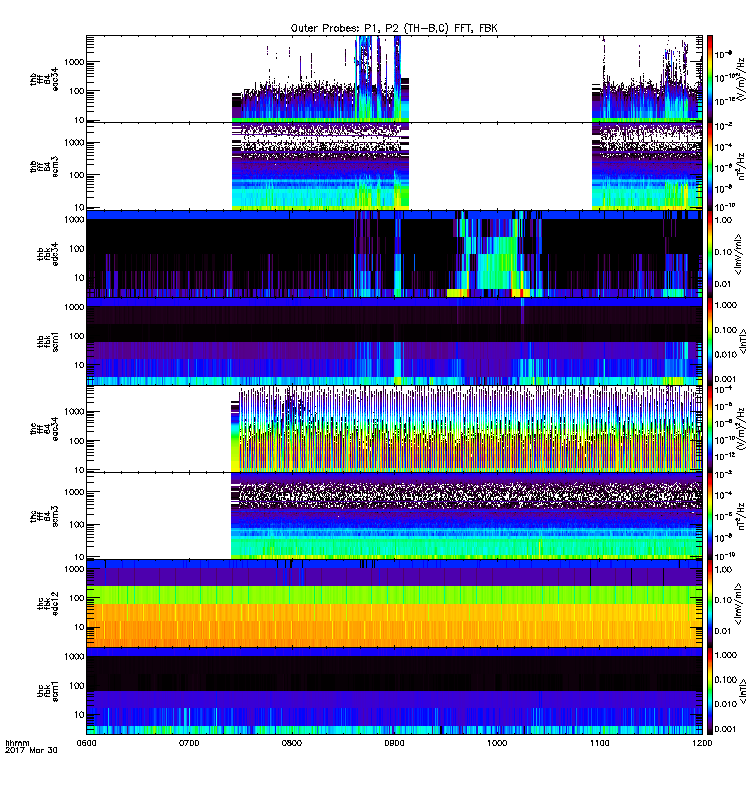Click the thc fff scm3 spectrogram panel
Viewport: 750px width, 800px height.
click(x=394, y=516)
